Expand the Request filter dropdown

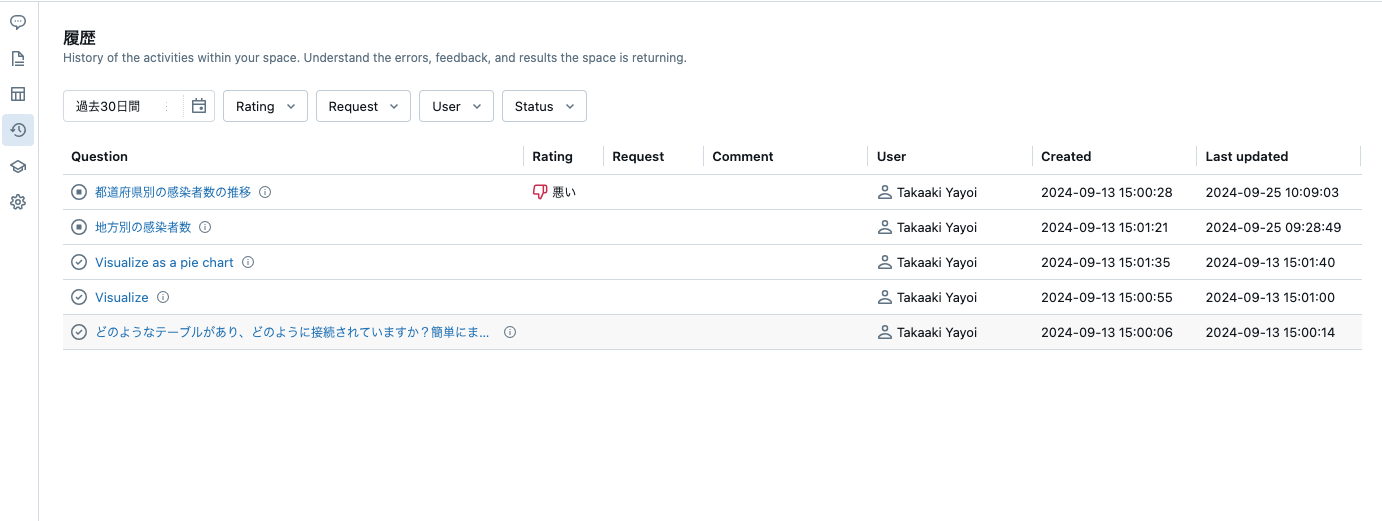pos(363,106)
